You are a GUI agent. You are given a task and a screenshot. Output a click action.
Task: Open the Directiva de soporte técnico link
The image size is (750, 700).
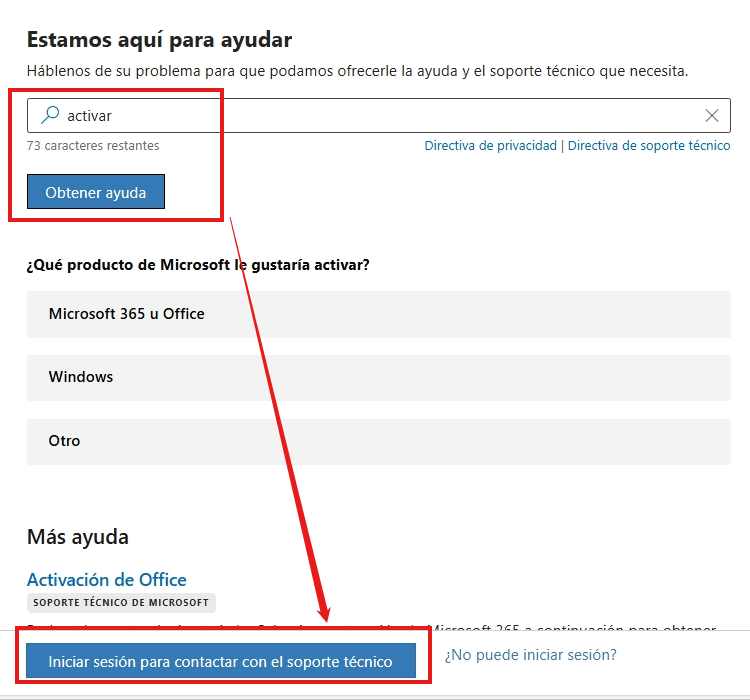click(x=649, y=145)
